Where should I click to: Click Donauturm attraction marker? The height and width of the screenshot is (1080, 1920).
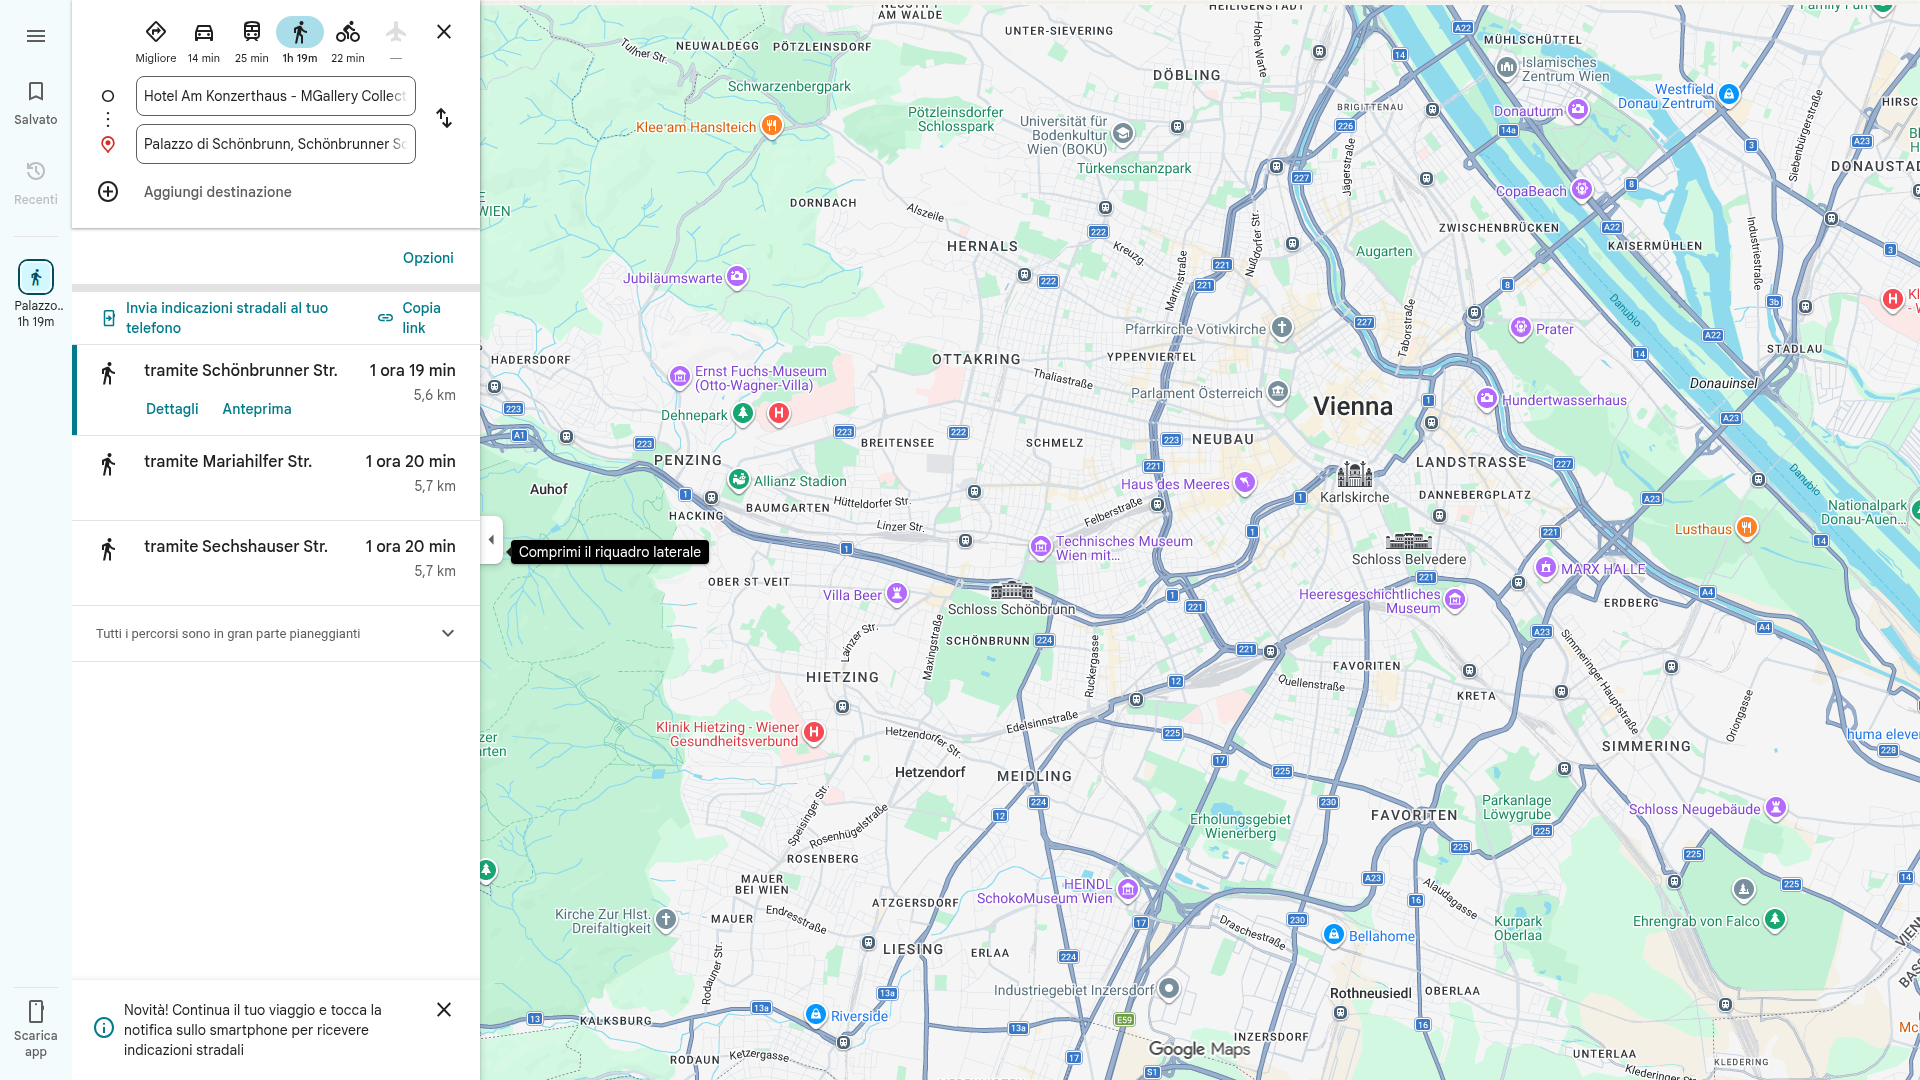pyautogui.click(x=1578, y=109)
